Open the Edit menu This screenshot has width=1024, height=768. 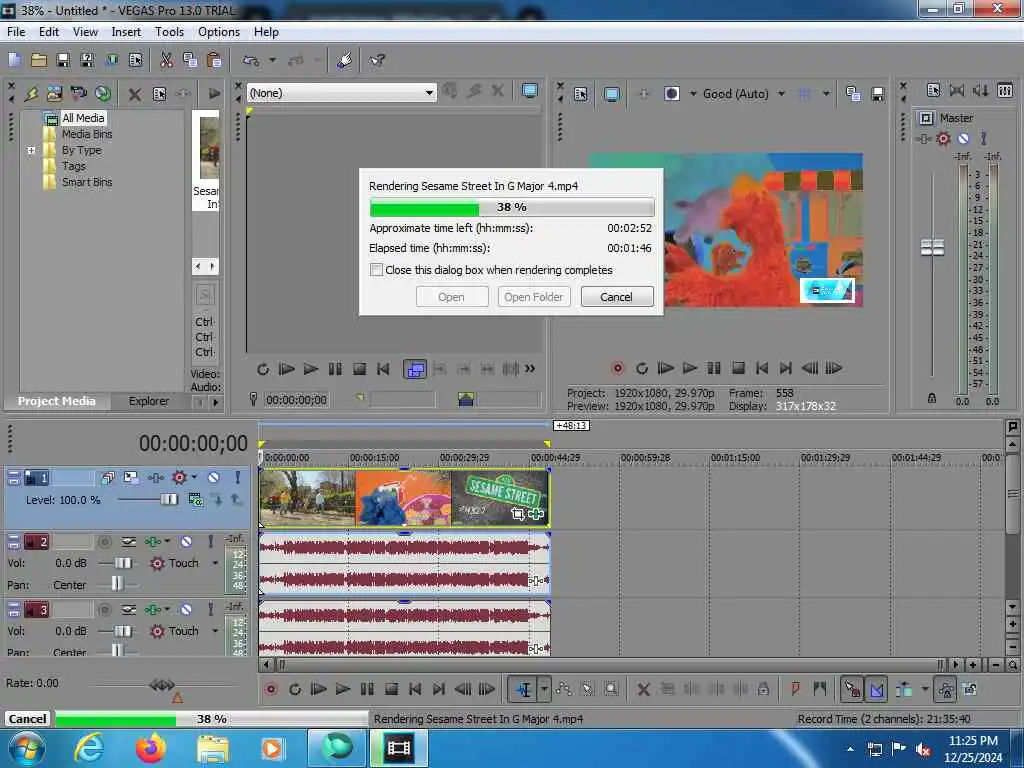click(49, 31)
